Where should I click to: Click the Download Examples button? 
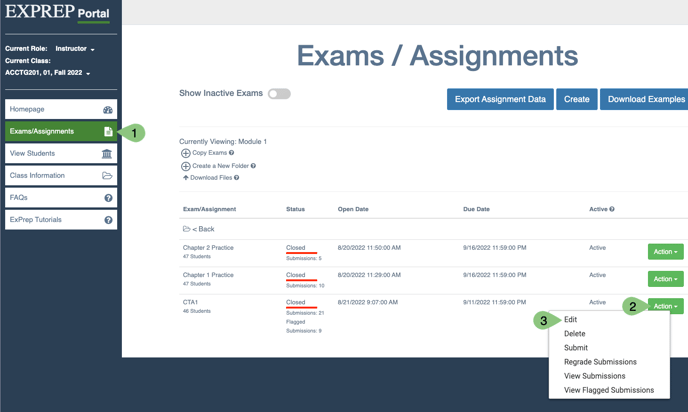644,99
